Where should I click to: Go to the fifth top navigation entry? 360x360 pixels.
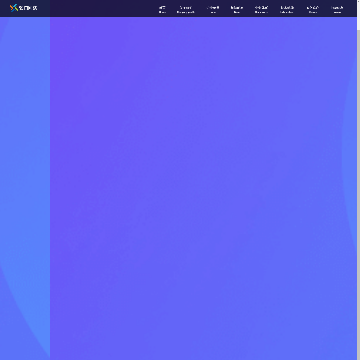coord(261,10)
